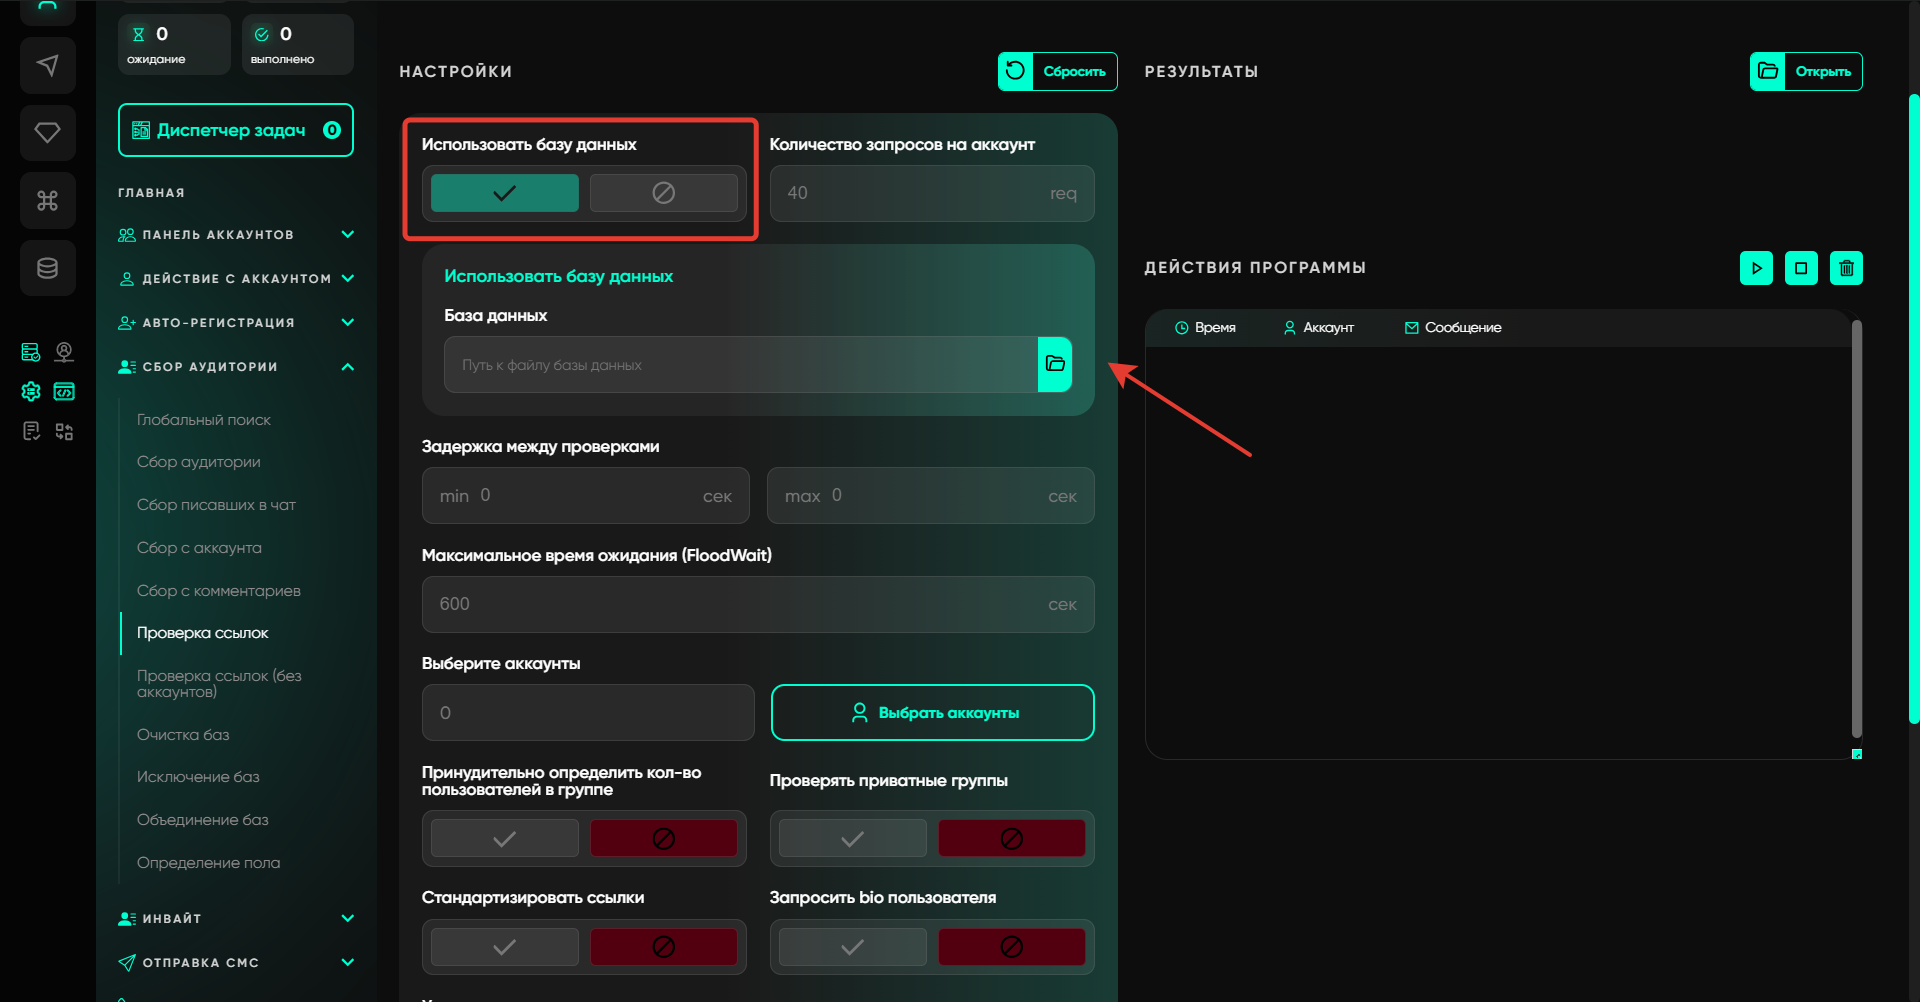1920x1002 pixels.
Task: Open the database stack icon in sidebar
Action: pos(47,268)
